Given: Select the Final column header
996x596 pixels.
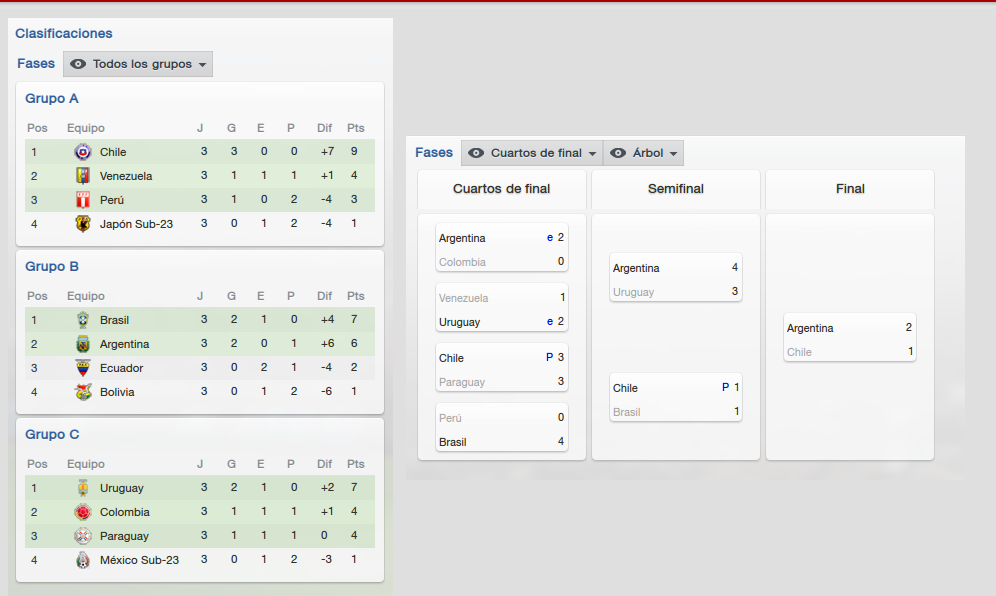Looking at the screenshot, I should point(850,189).
